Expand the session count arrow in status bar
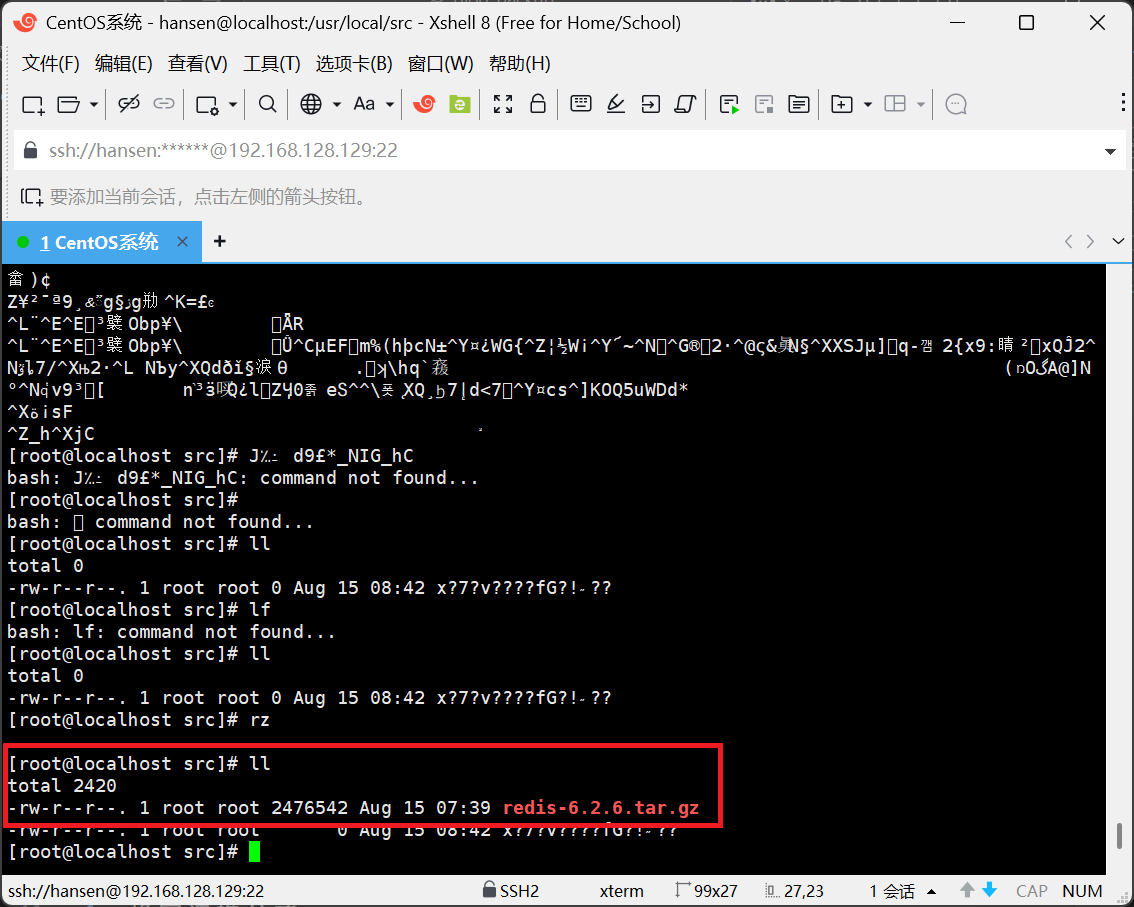Image resolution: width=1134 pixels, height=907 pixels. click(x=932, y=891)
